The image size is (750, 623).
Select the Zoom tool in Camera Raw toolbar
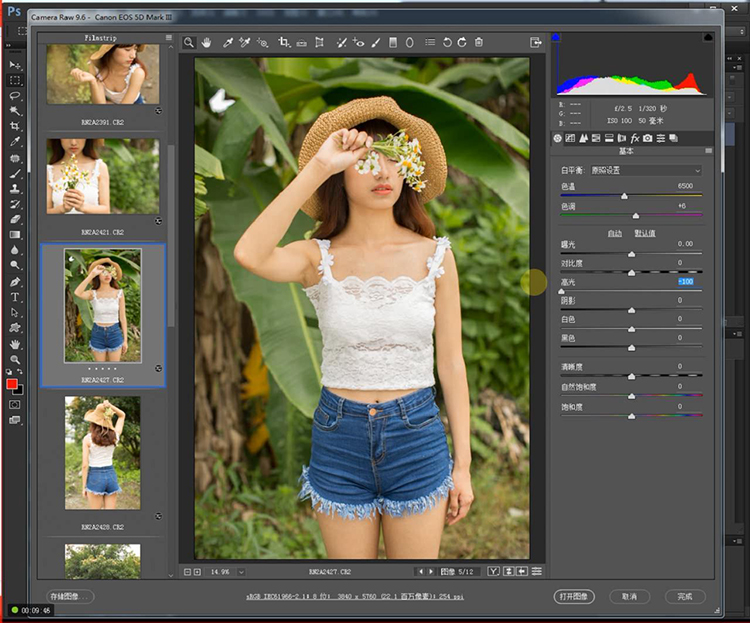pos(189,43)
